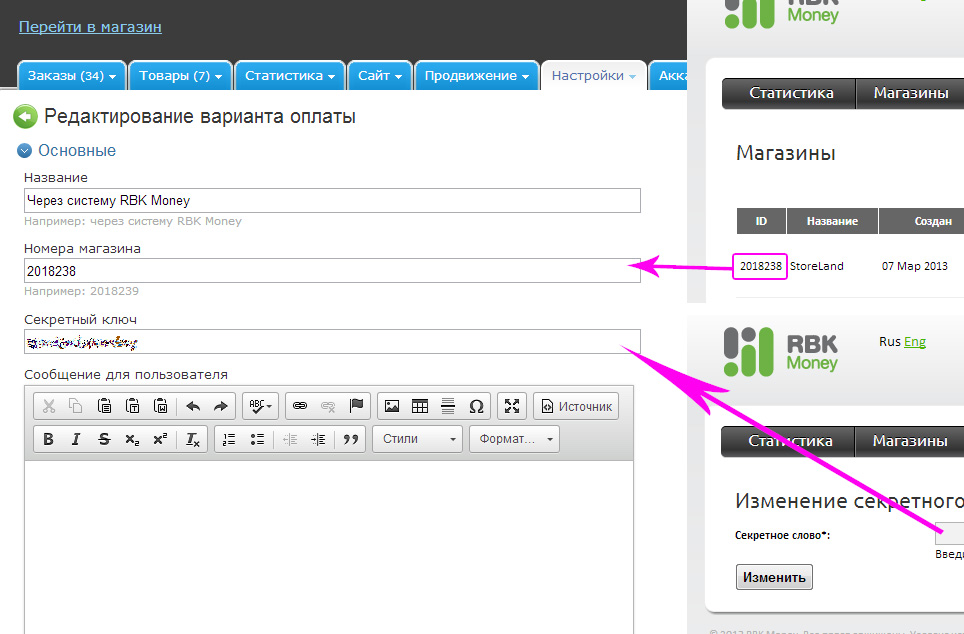Increase indent in the editor
964x634 pixels.
318,439
